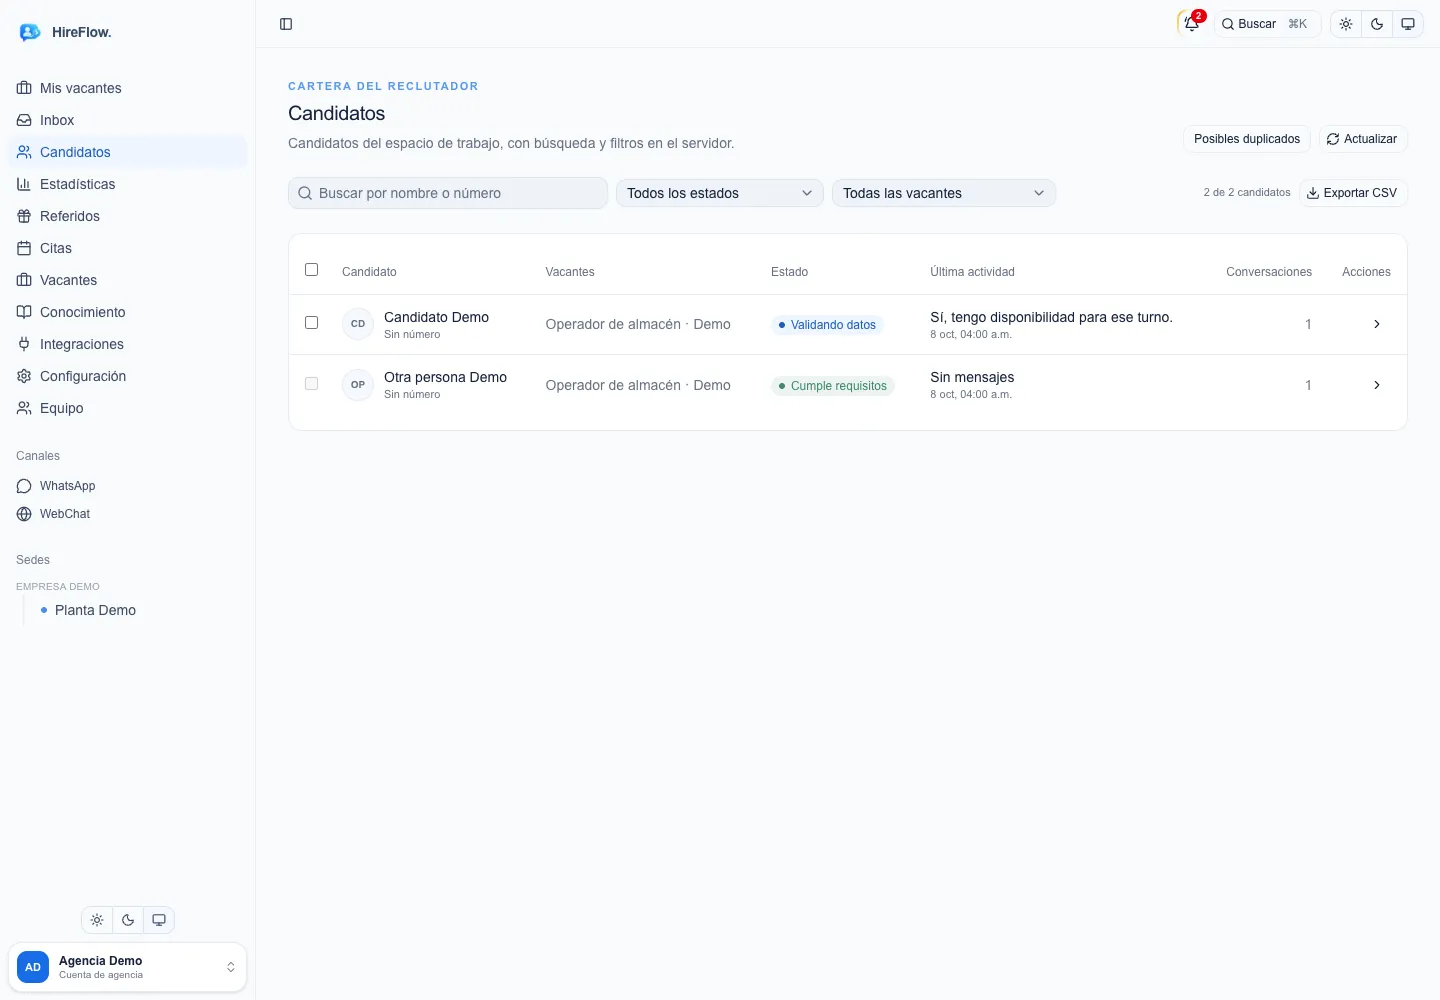Click Posibles duplicados button

pos(1247,139)
